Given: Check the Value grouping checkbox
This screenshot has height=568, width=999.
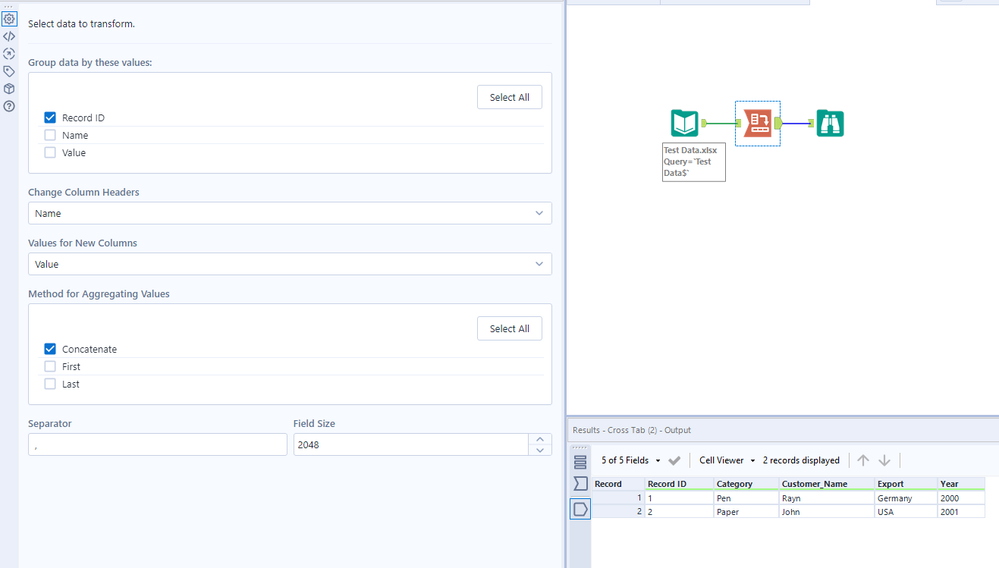Looking at the screenshot, I should [50, 152].
